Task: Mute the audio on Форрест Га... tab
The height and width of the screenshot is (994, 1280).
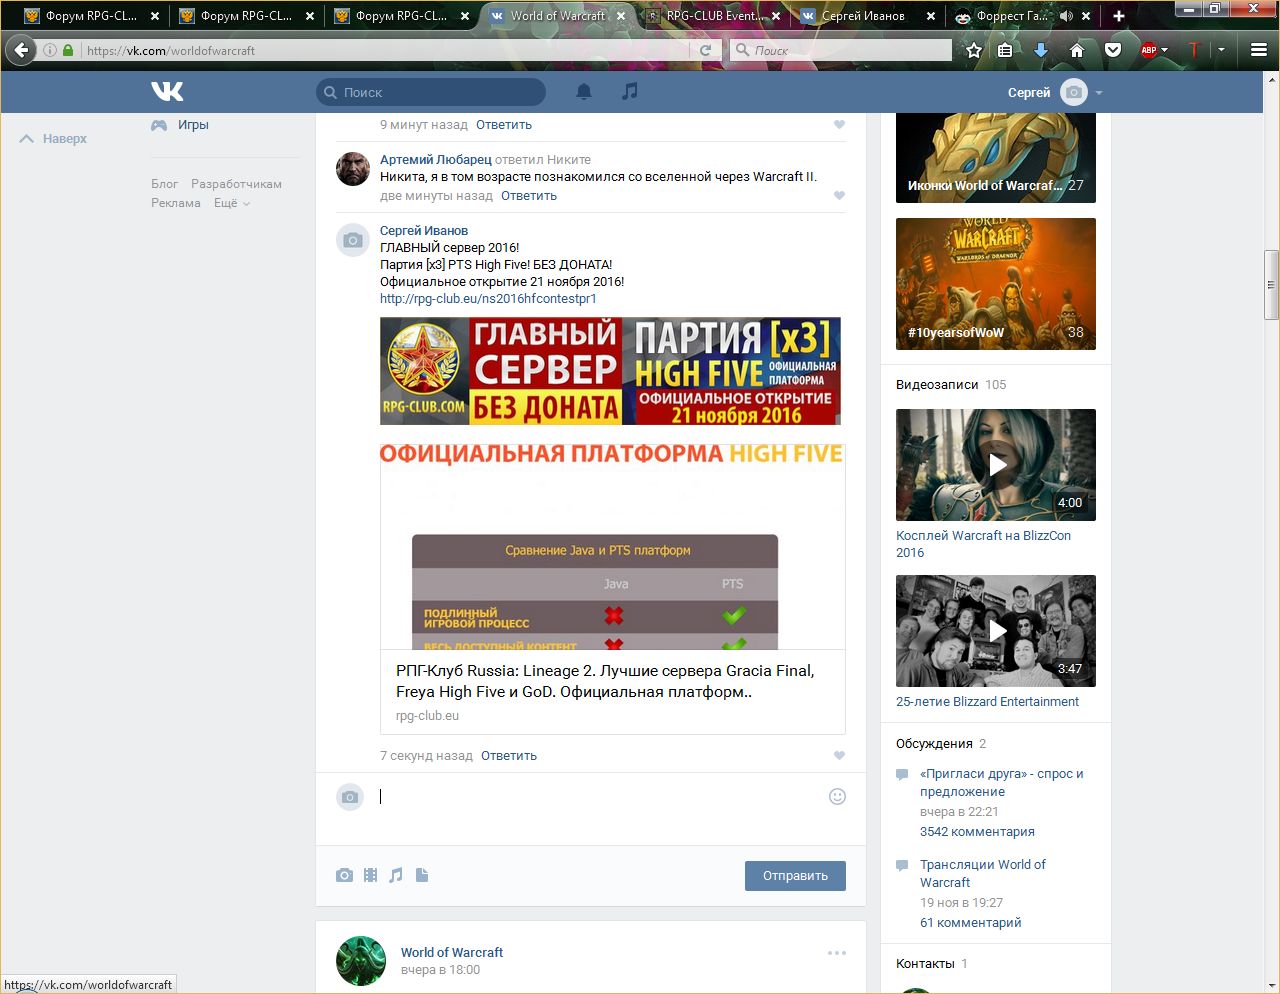Action: (x=1066, y=16)
